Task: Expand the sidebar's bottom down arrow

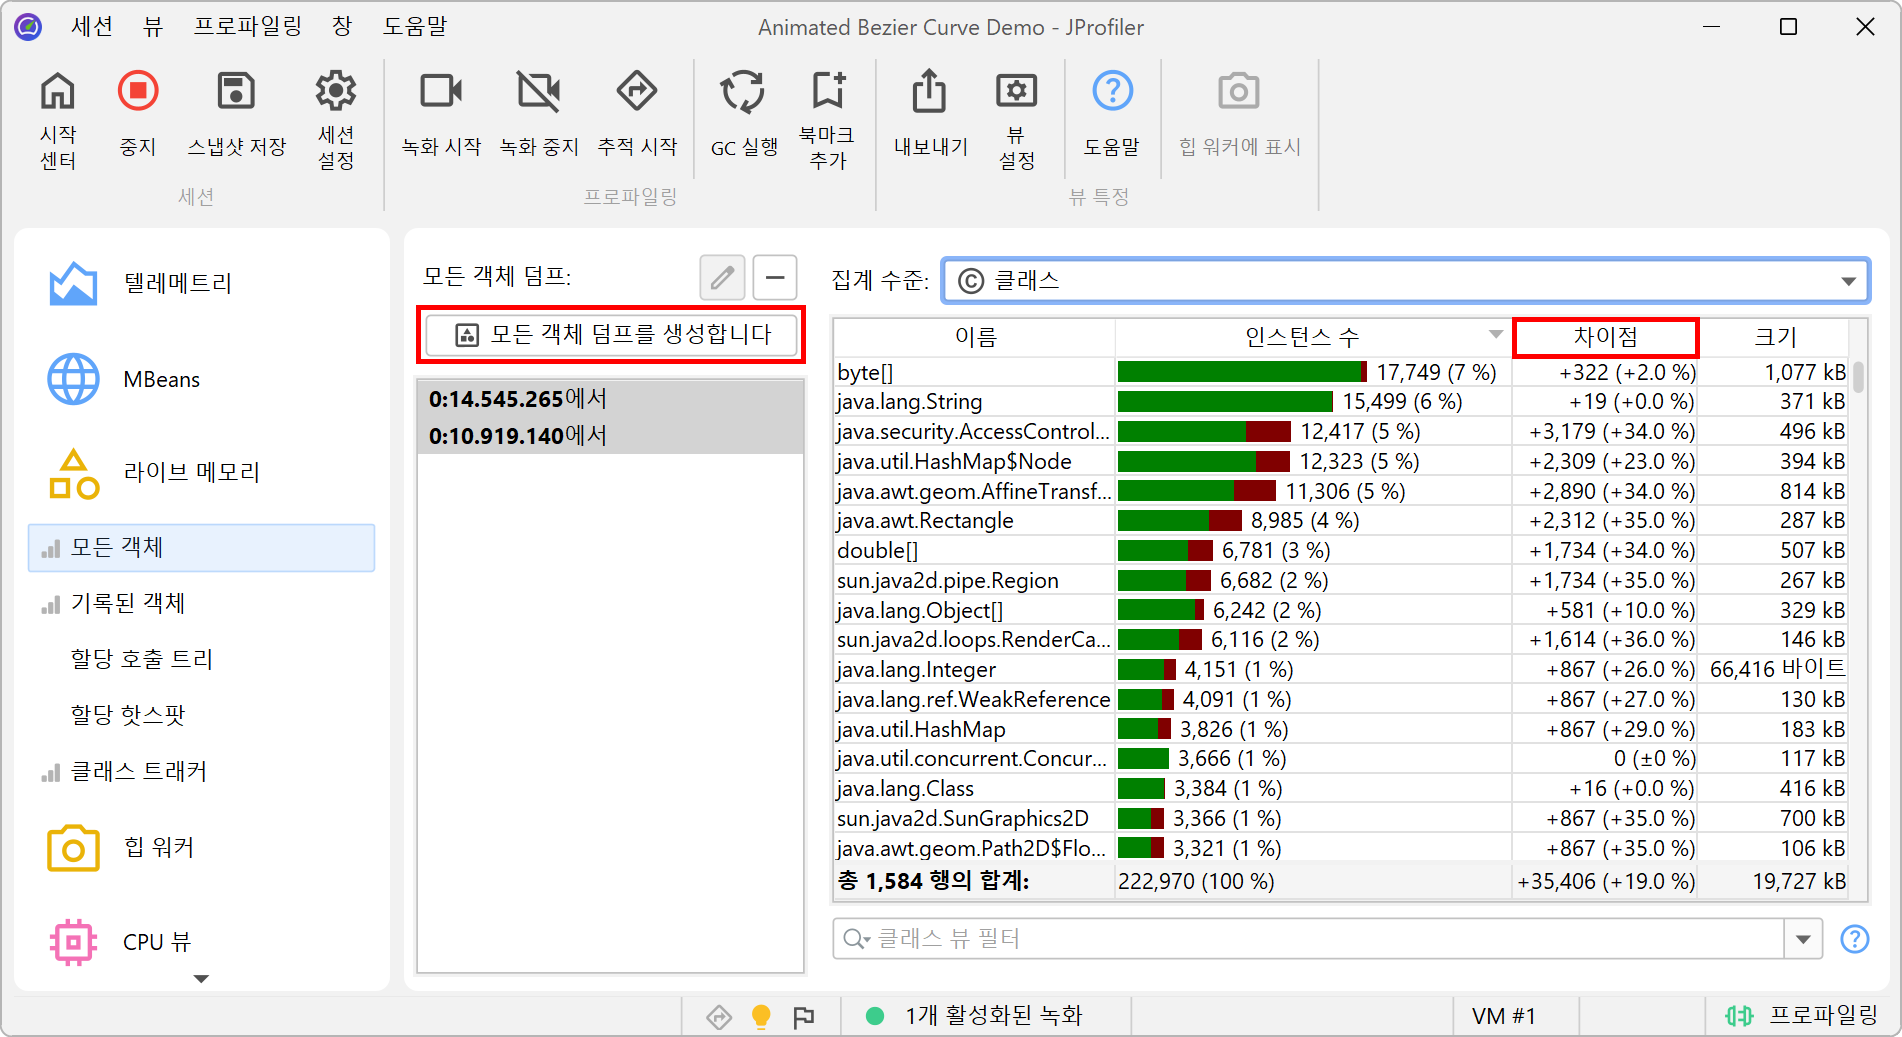Action: 201,979
